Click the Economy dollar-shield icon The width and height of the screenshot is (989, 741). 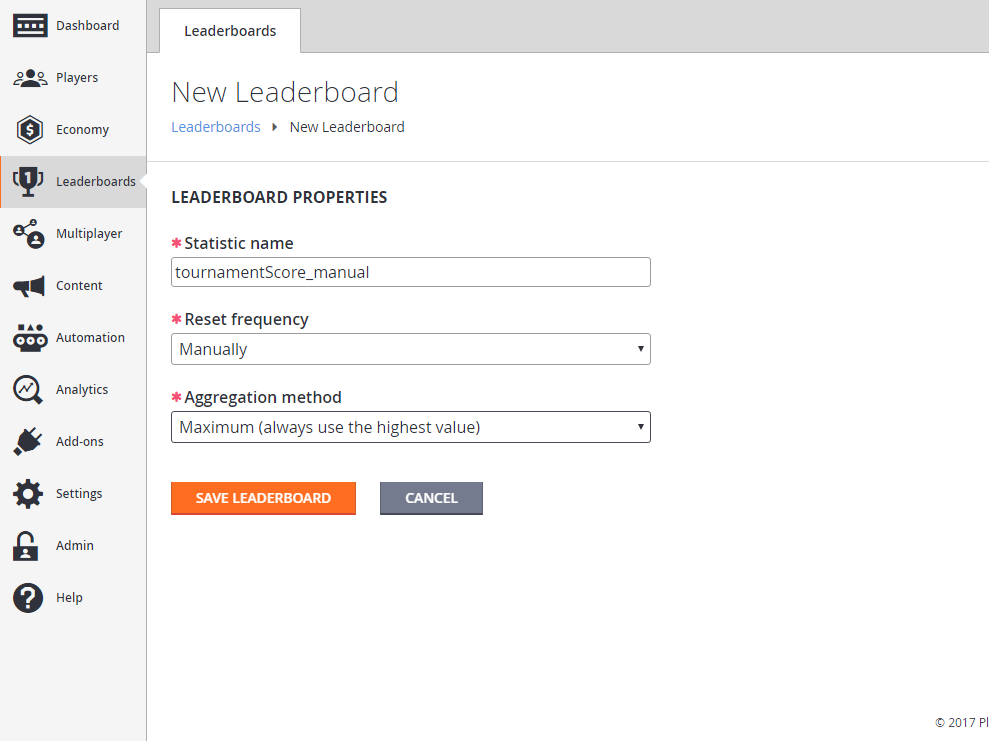[29, 129]
